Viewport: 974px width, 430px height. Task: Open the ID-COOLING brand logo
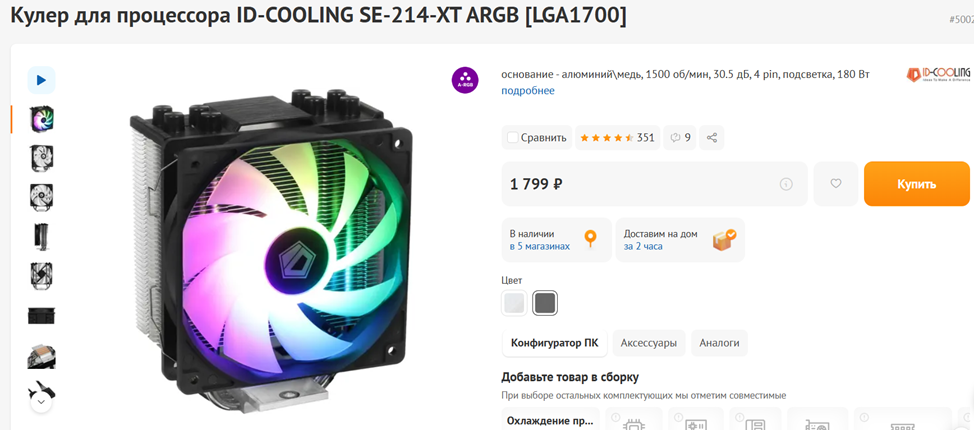pos(938,75)
